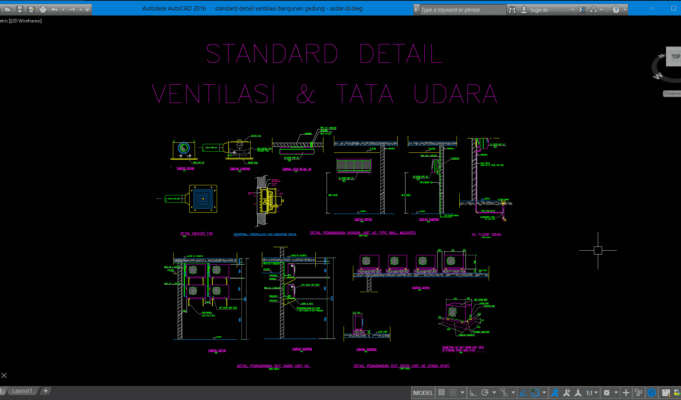Open Polar Tracking angles dropdown arrow
681x400 pixels.
click(494, 393)
